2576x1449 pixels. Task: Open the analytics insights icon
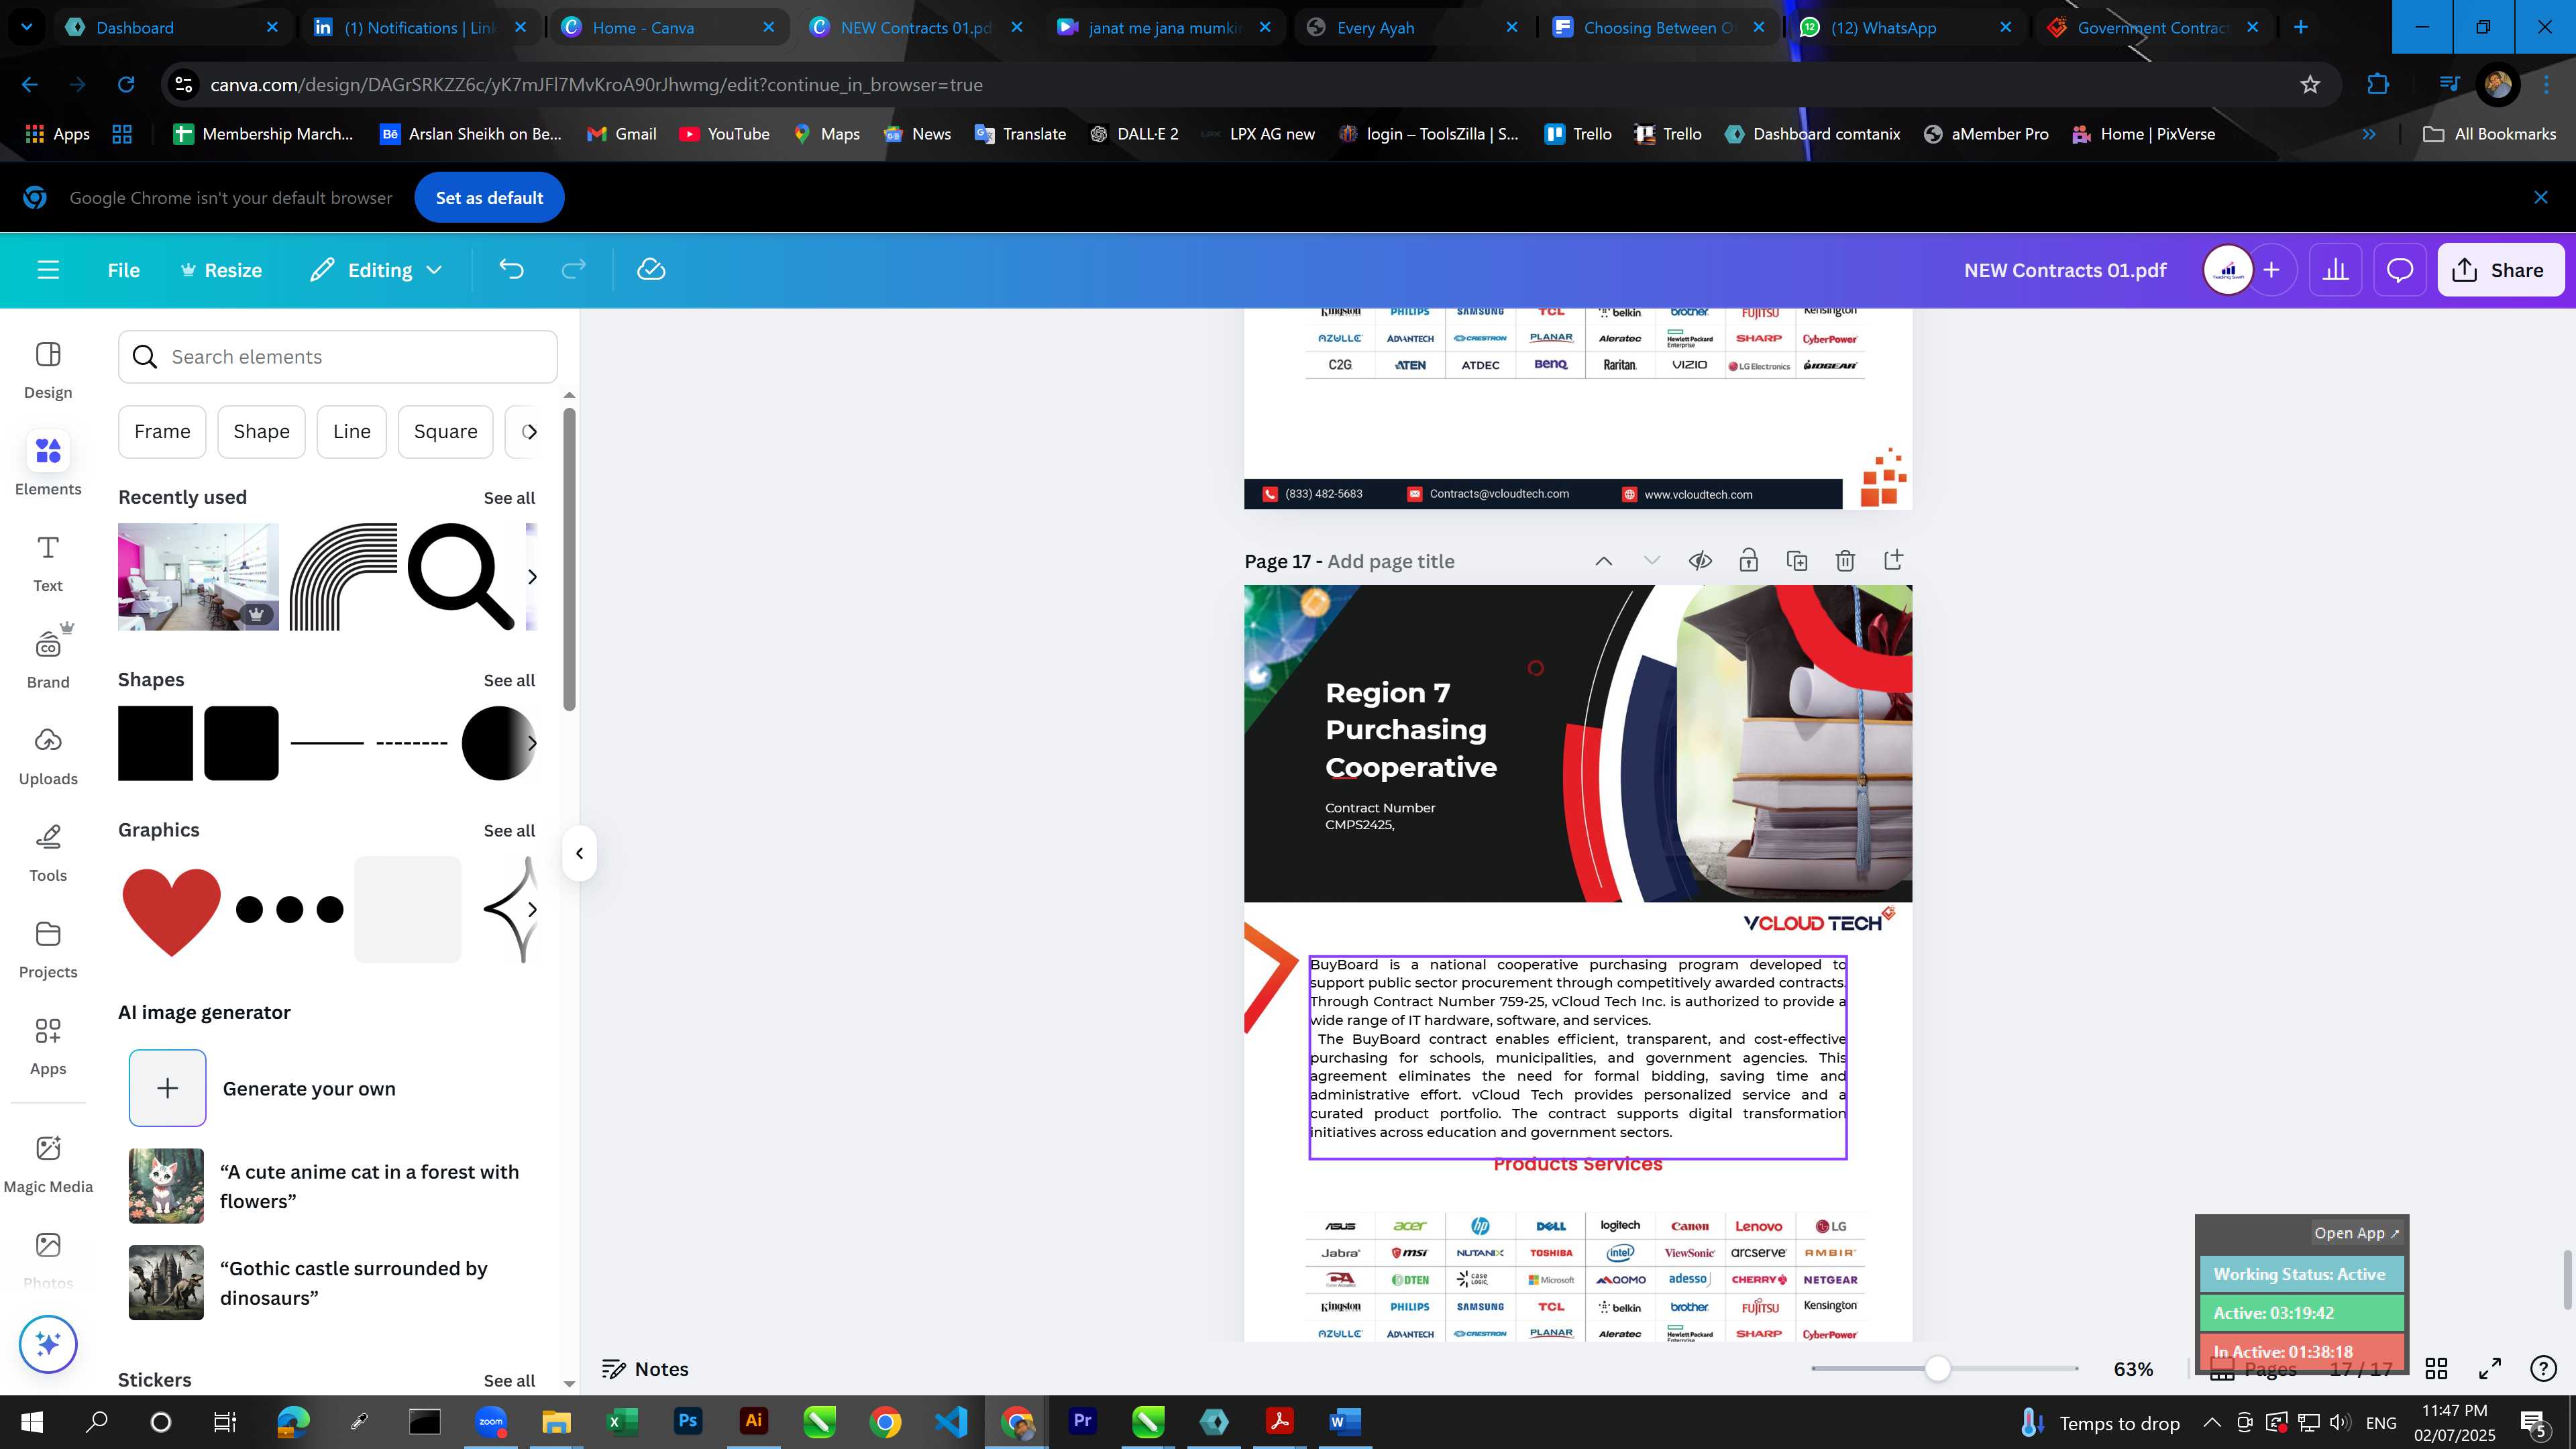[x=2335, y=270]
